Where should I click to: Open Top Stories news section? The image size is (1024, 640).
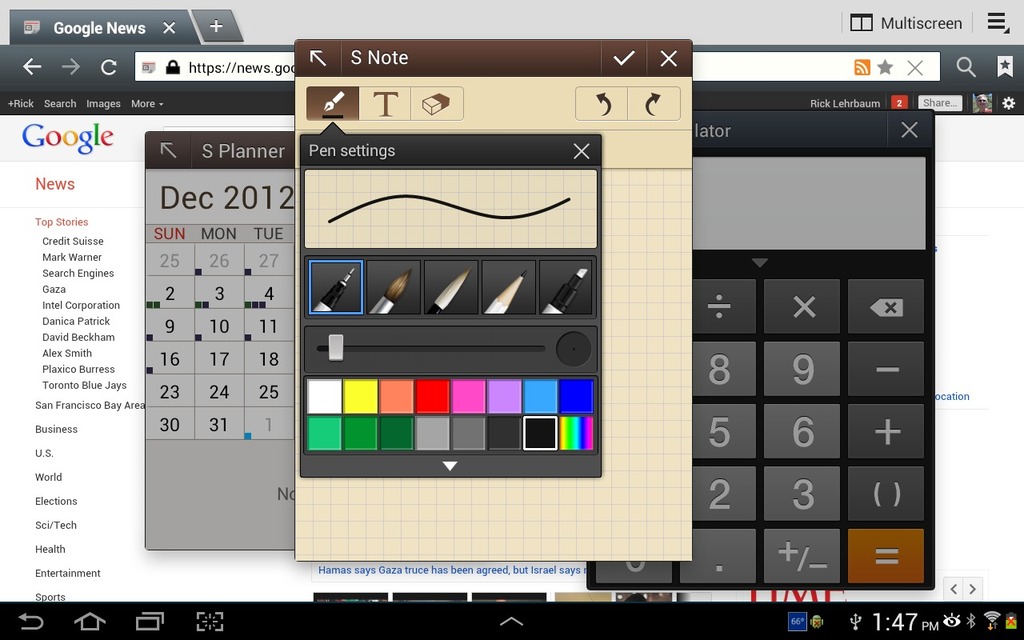tap(61, 222)
